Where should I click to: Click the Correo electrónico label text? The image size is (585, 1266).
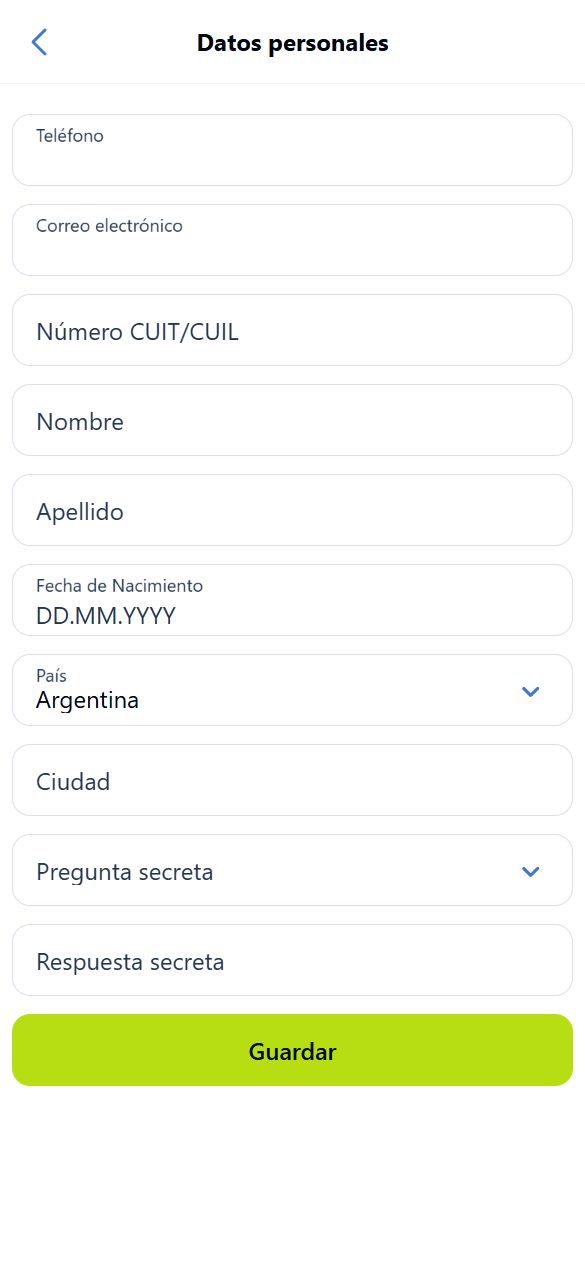[109, 226]
